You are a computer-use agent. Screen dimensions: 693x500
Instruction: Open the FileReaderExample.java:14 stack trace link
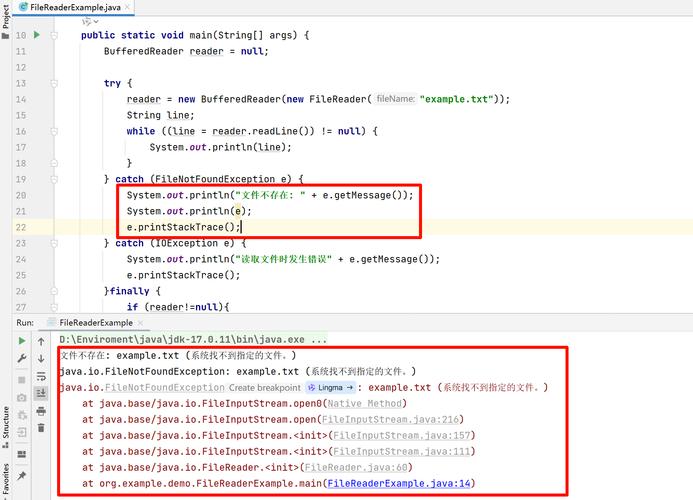399,483
